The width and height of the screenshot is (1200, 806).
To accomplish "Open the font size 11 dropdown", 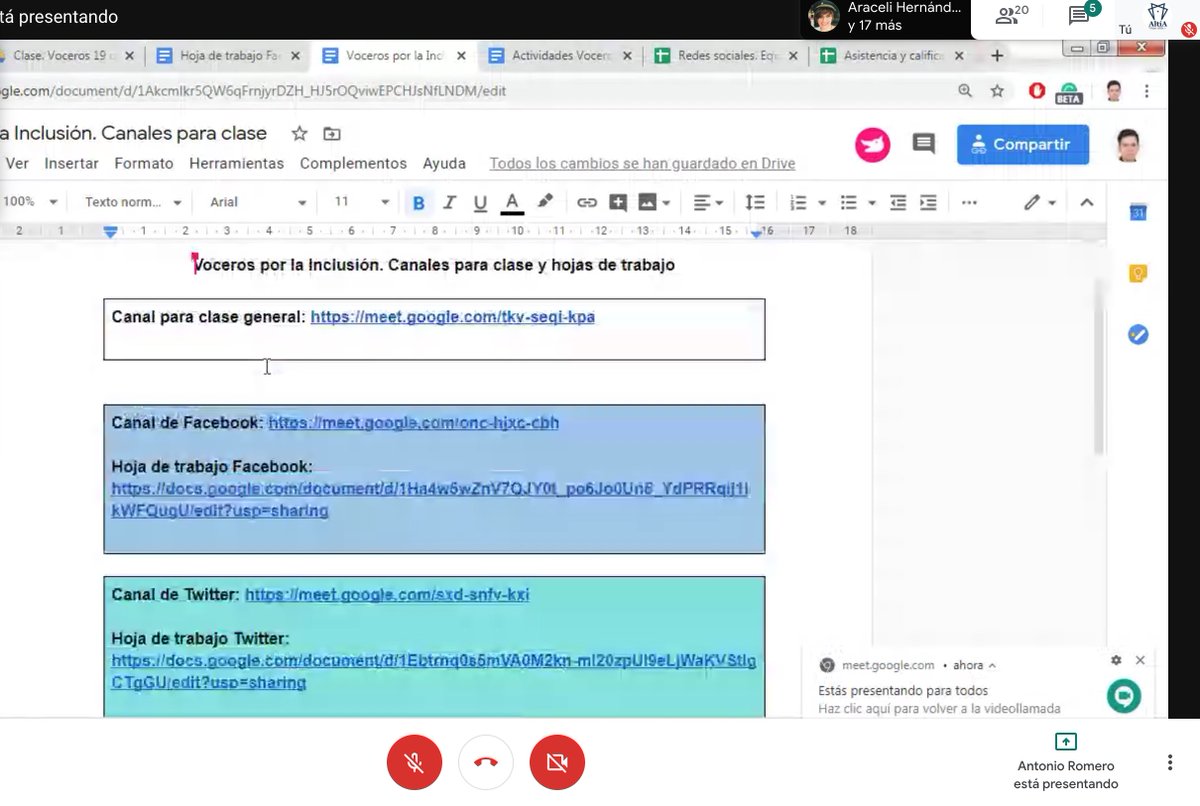I will pos(361,202).
